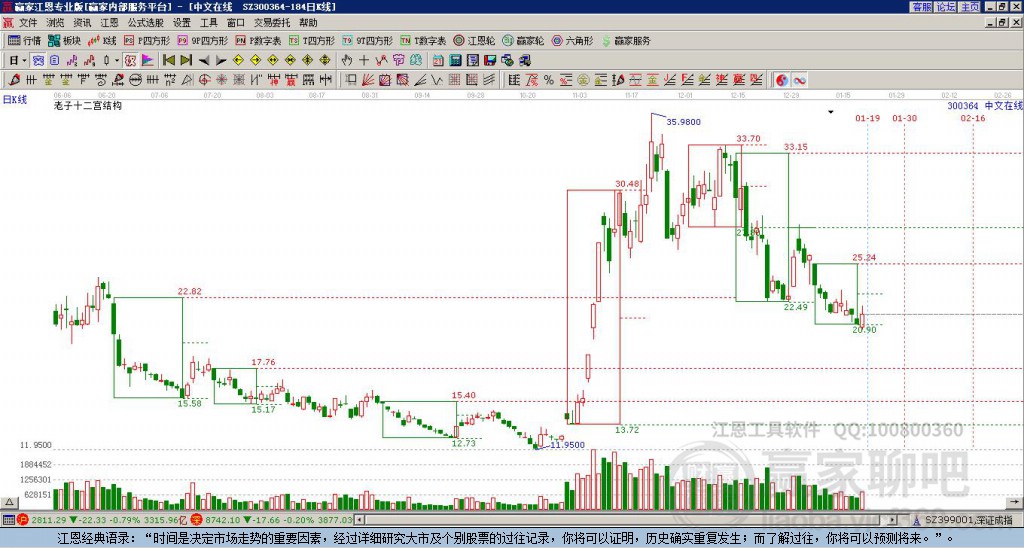Select the crosshair cursor tool

coord(364,61)
